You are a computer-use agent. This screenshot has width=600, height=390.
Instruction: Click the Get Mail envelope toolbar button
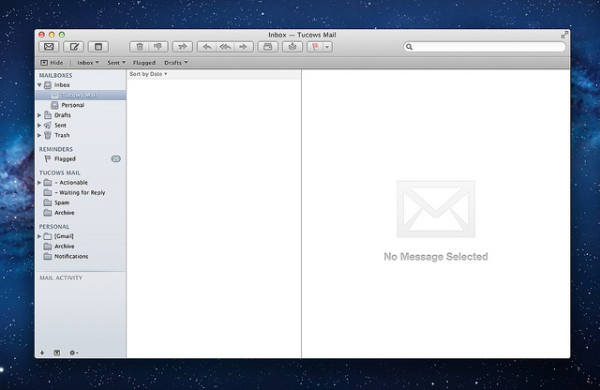tap(49, 47)
